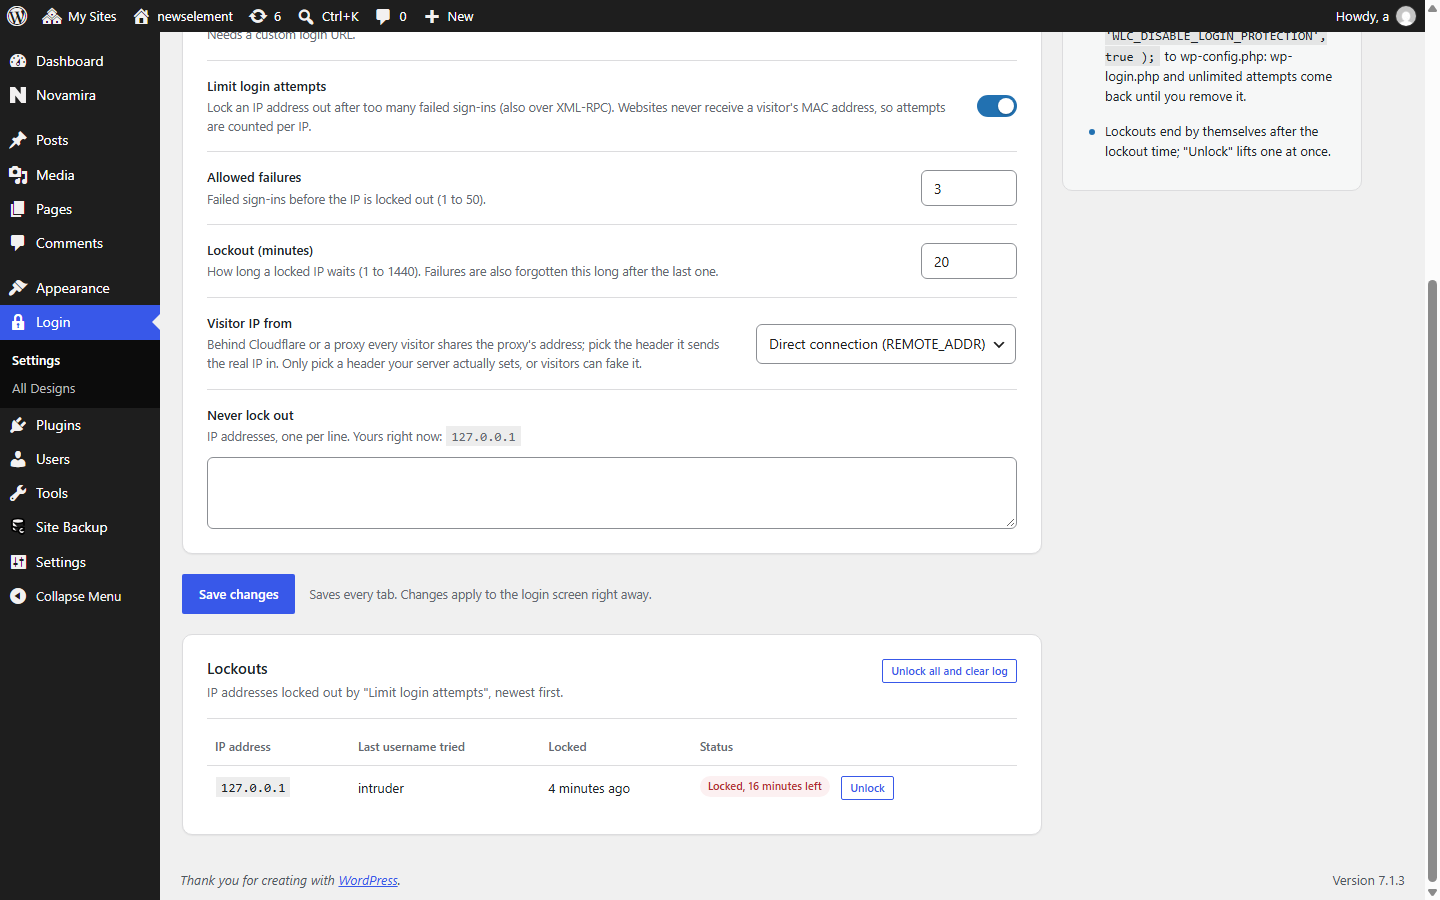Click the page's vertical scrollbar thumb

tap(1432, 580)
